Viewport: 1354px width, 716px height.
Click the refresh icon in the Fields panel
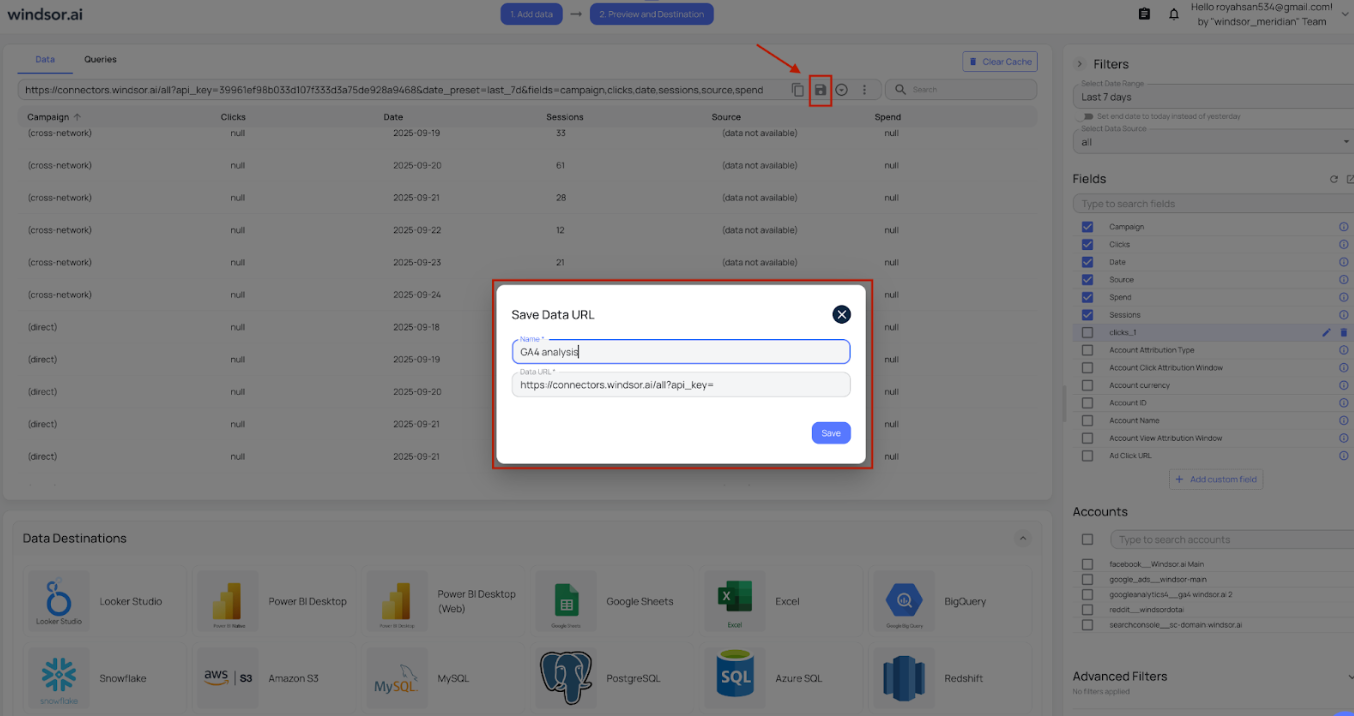point(1332,178)
